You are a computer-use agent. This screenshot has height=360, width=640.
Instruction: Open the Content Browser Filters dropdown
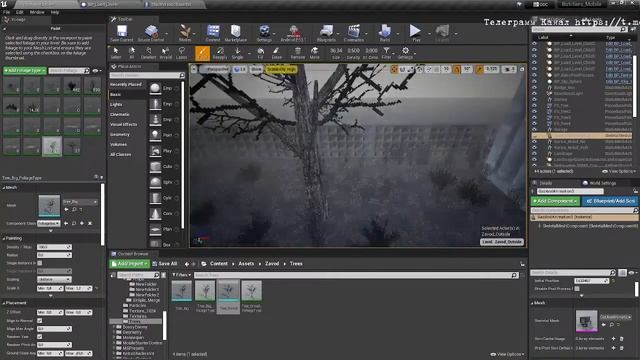tap(182, 275)
